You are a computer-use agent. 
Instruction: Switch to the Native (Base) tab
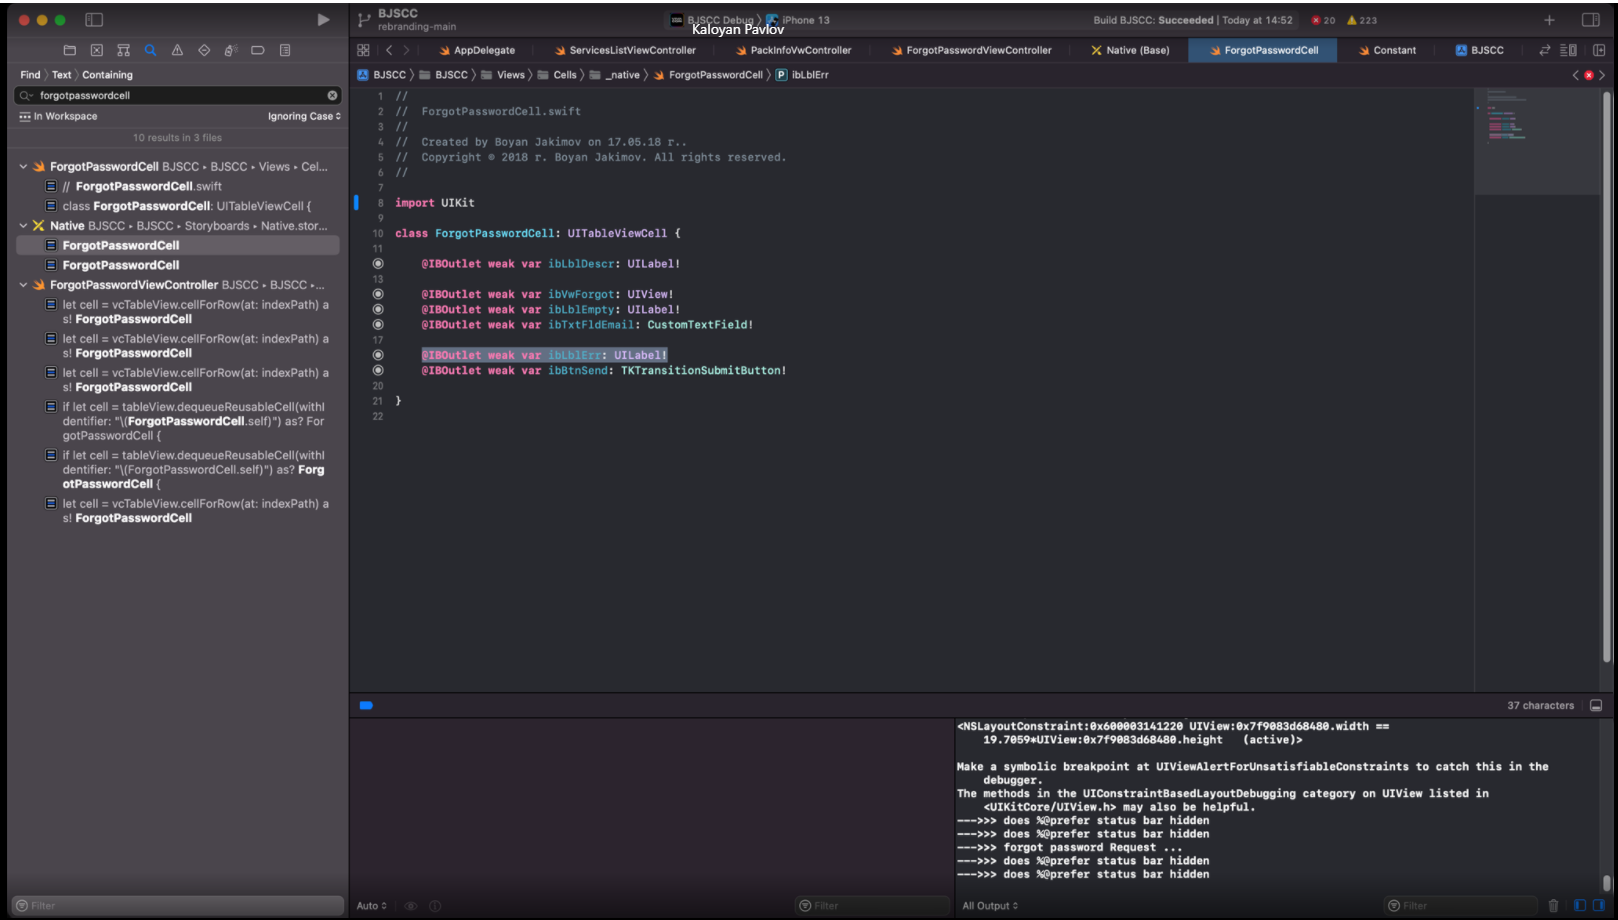(x=1130, y=50)
